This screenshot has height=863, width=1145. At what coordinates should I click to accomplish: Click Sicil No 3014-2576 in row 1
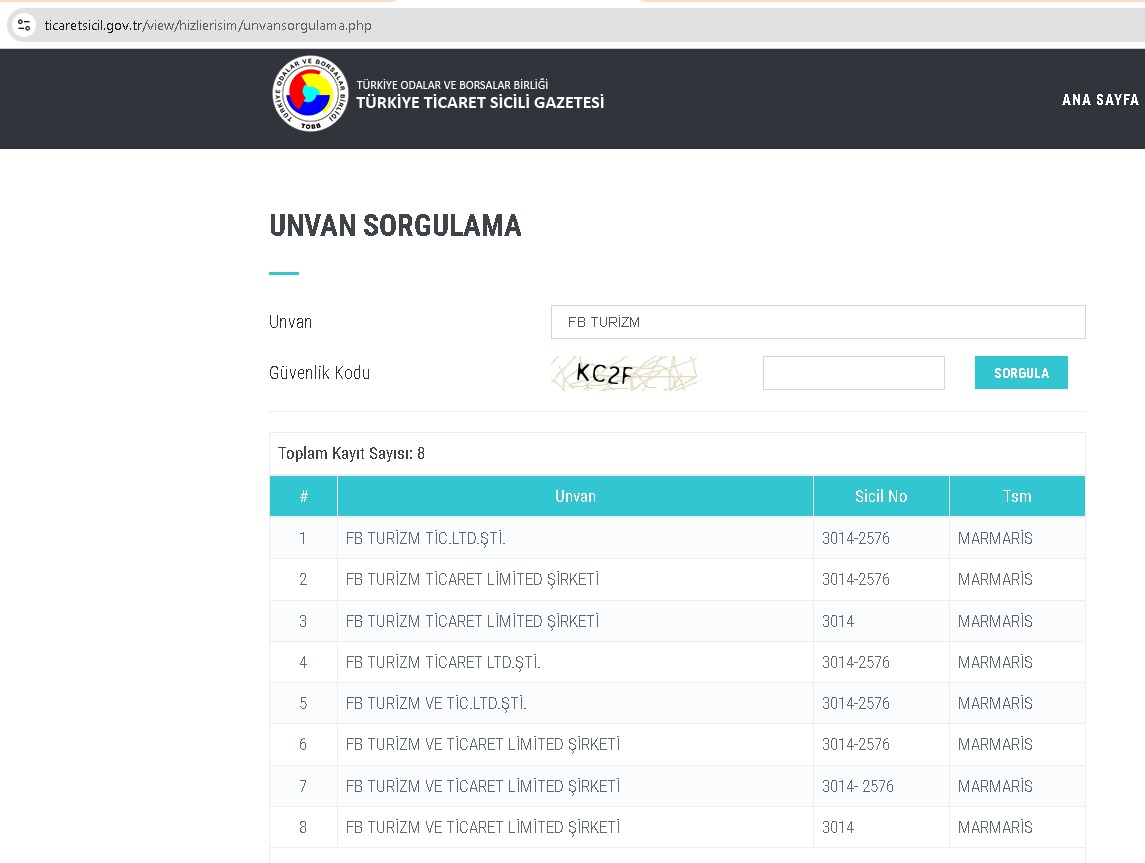(x=856, y=538)
